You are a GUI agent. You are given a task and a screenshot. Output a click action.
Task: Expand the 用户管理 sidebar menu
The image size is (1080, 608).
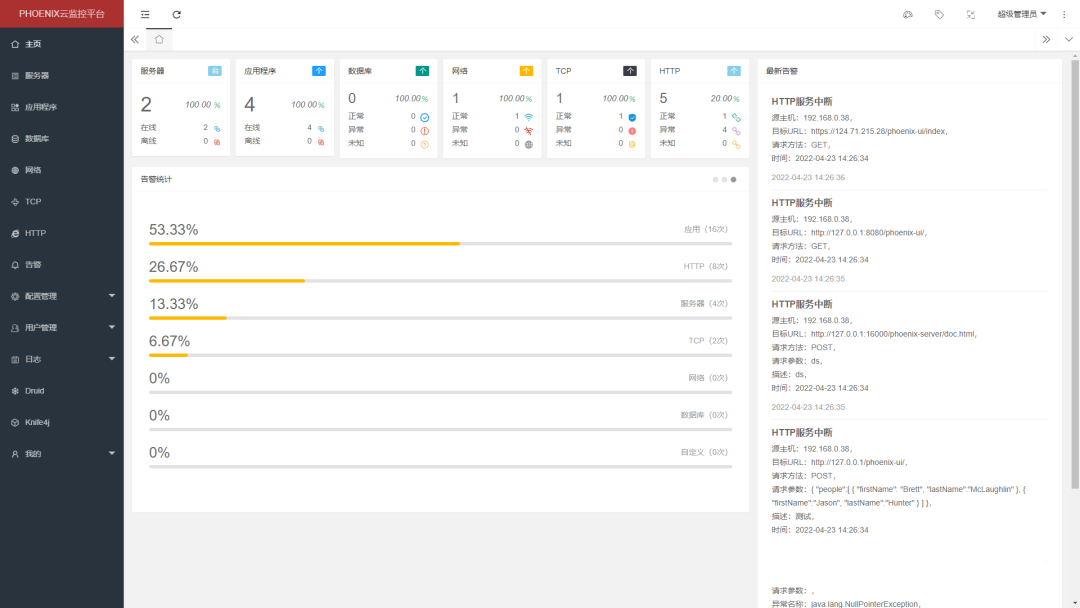pos(61,327)
